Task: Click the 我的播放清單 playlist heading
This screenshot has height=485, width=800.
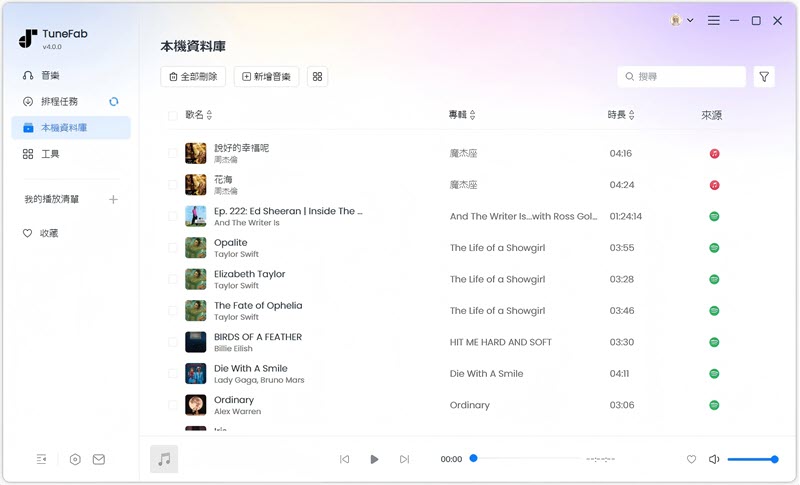Action: tap(52, 199)
